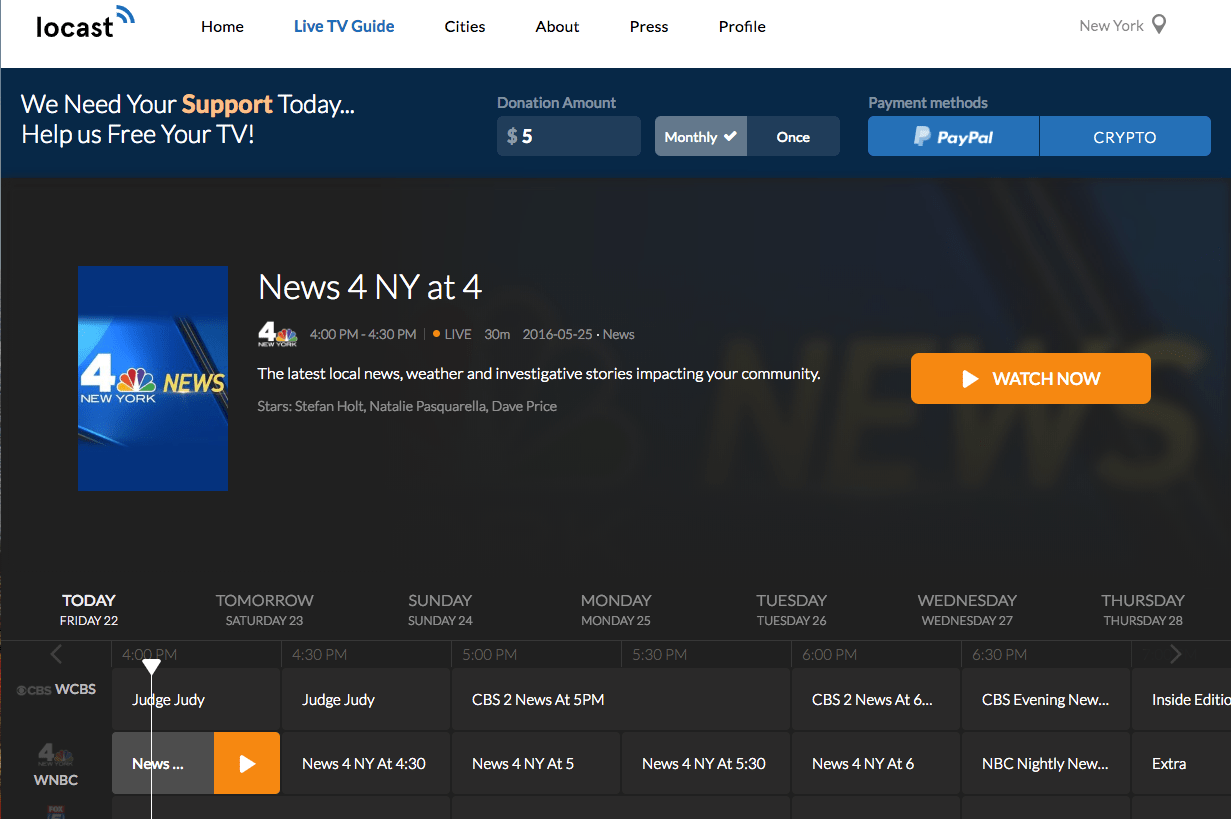
Task: Click the 'Stars: Stefan Holt' cast line
Action: pos(407,406)
